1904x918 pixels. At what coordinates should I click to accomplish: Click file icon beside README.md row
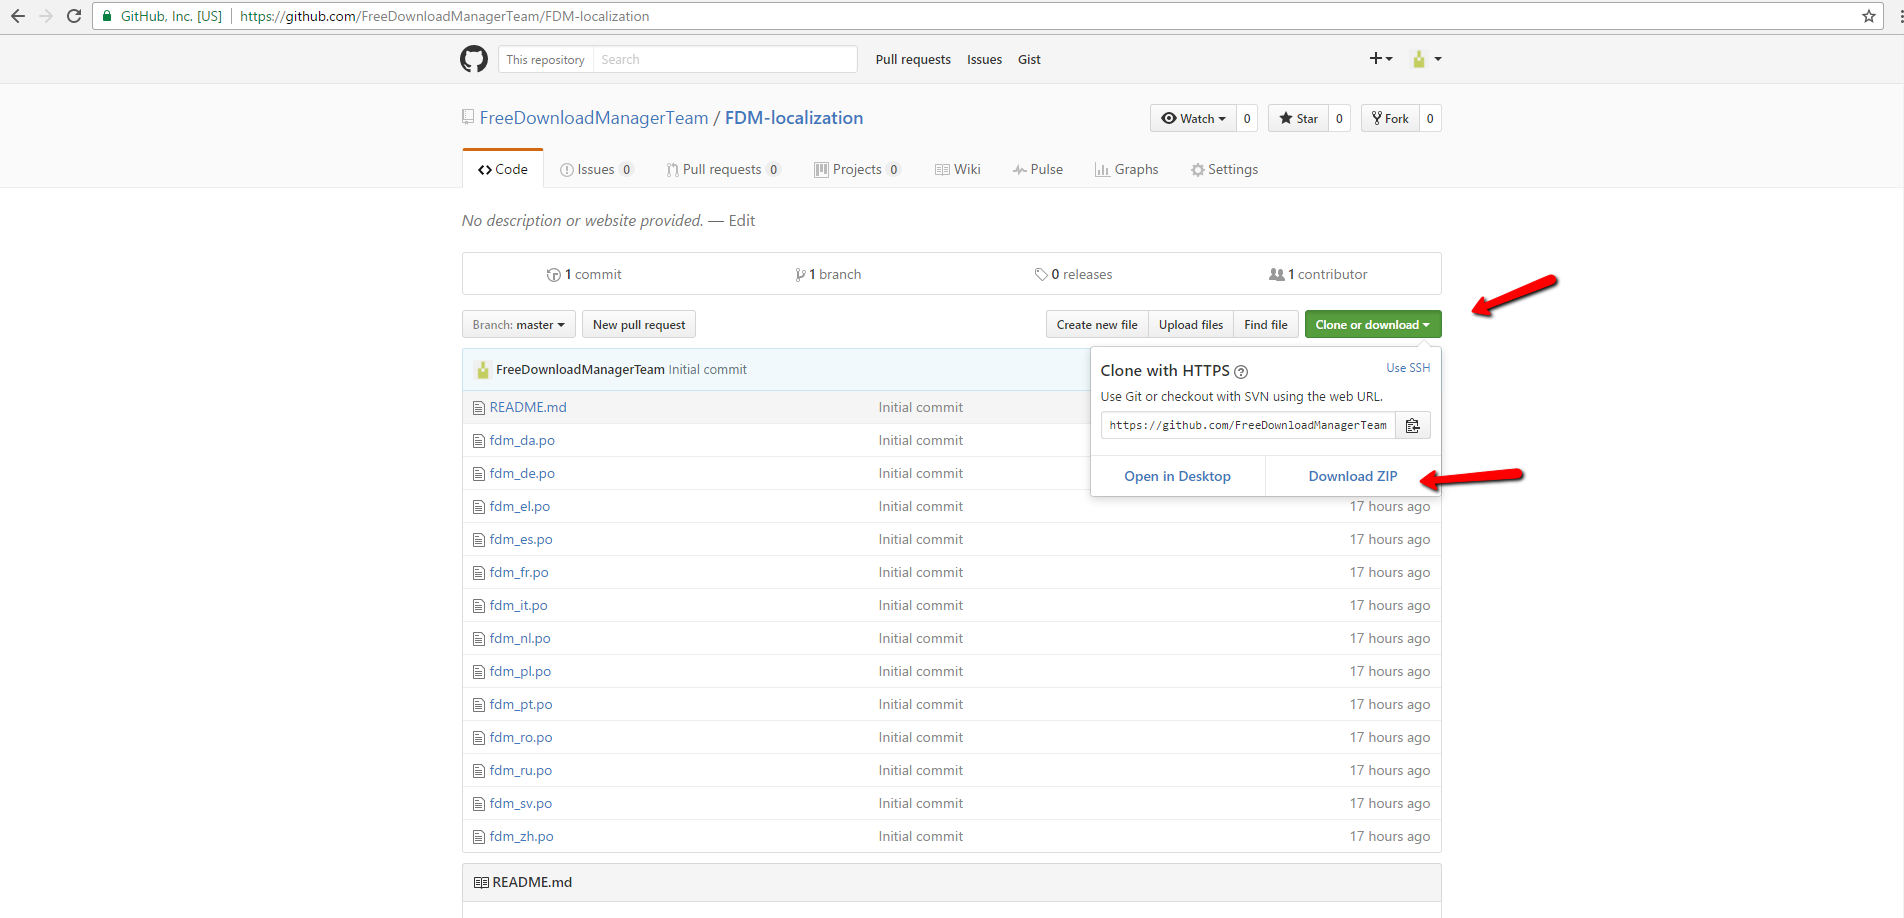[479, 408]
